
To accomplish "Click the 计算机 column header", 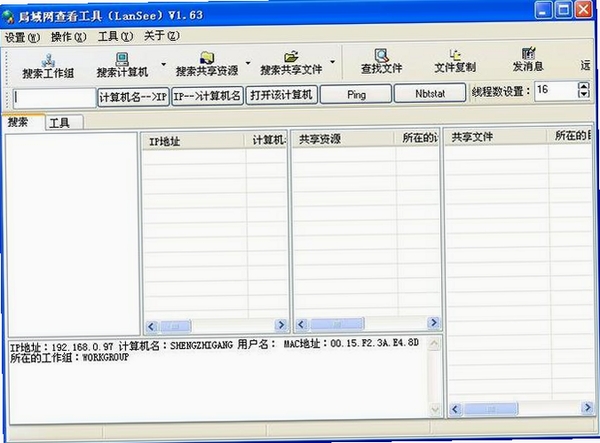I will pos(266,140).
